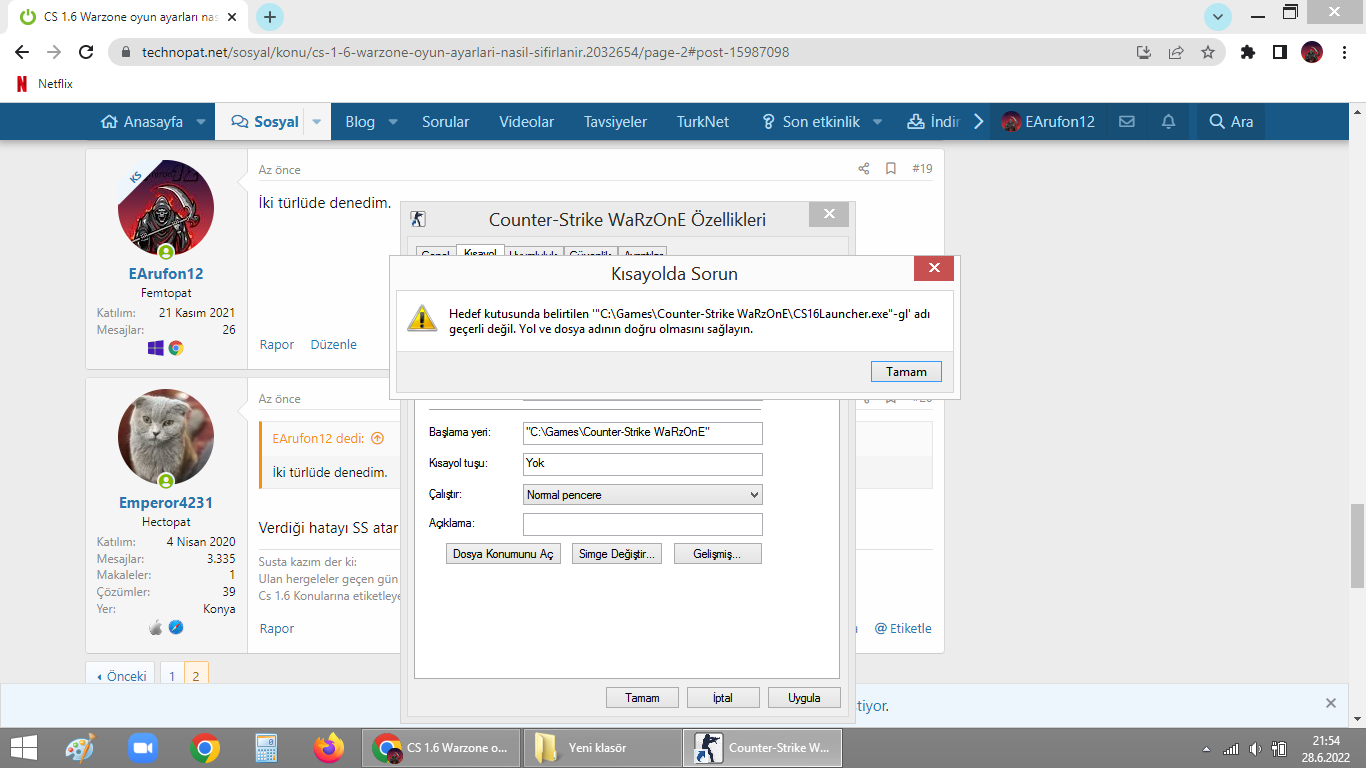This screenshot has height=768, width=1366.
Task: Click the install app icon in address bar
Action: click(1145, 52)
